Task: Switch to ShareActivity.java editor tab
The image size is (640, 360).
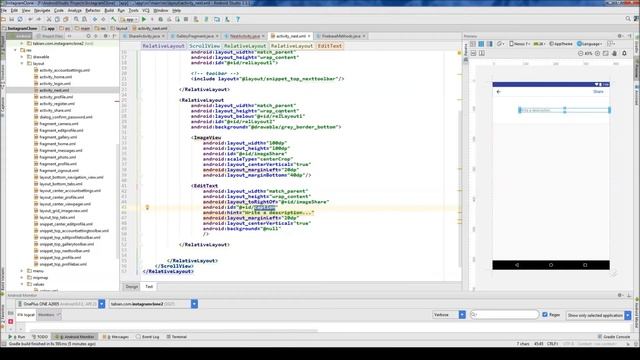Action: pyautogui.click(x=144, y=36)
